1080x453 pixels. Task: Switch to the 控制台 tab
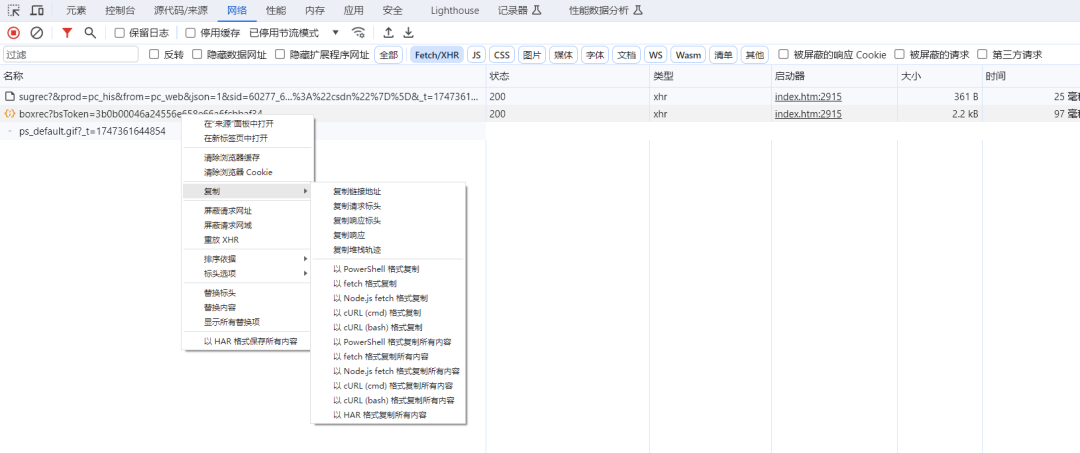coord(120,10)
